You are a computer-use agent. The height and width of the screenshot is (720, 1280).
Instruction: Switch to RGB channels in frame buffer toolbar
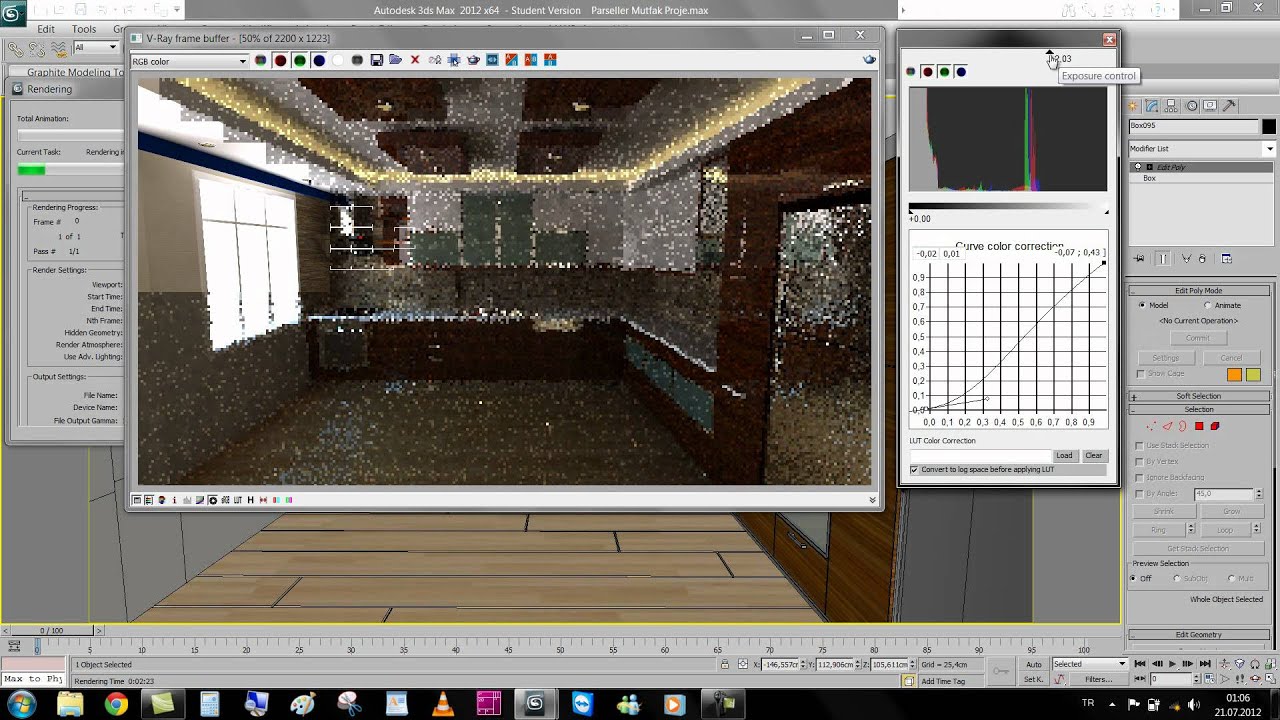[x=260, y=60]
